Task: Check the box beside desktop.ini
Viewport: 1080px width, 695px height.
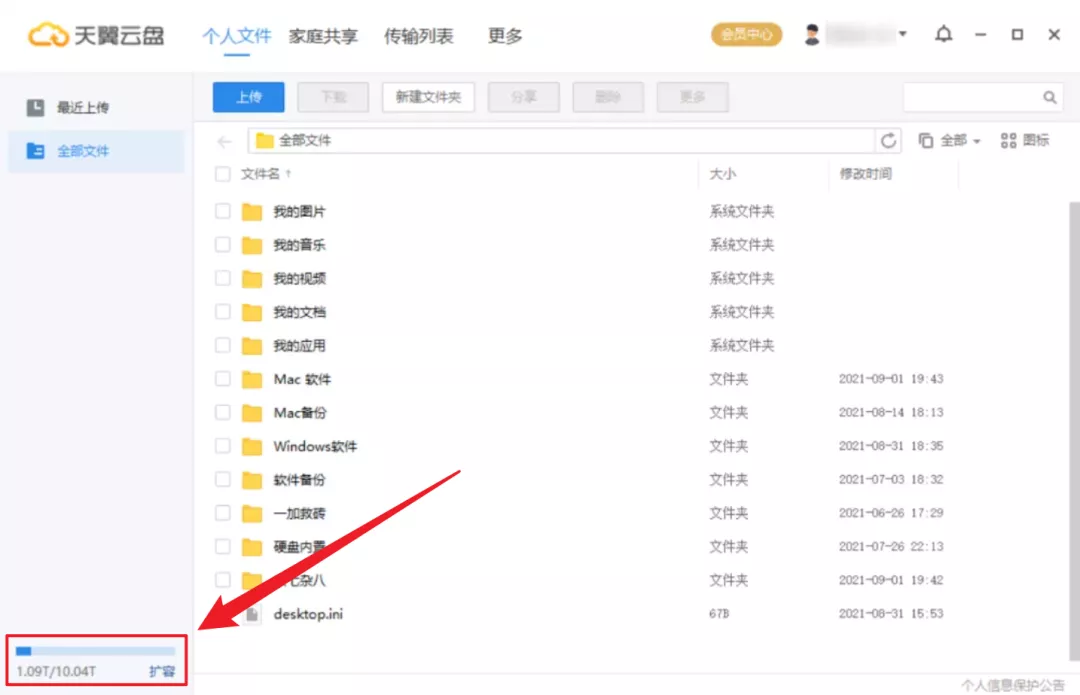Action: point(222,614)
